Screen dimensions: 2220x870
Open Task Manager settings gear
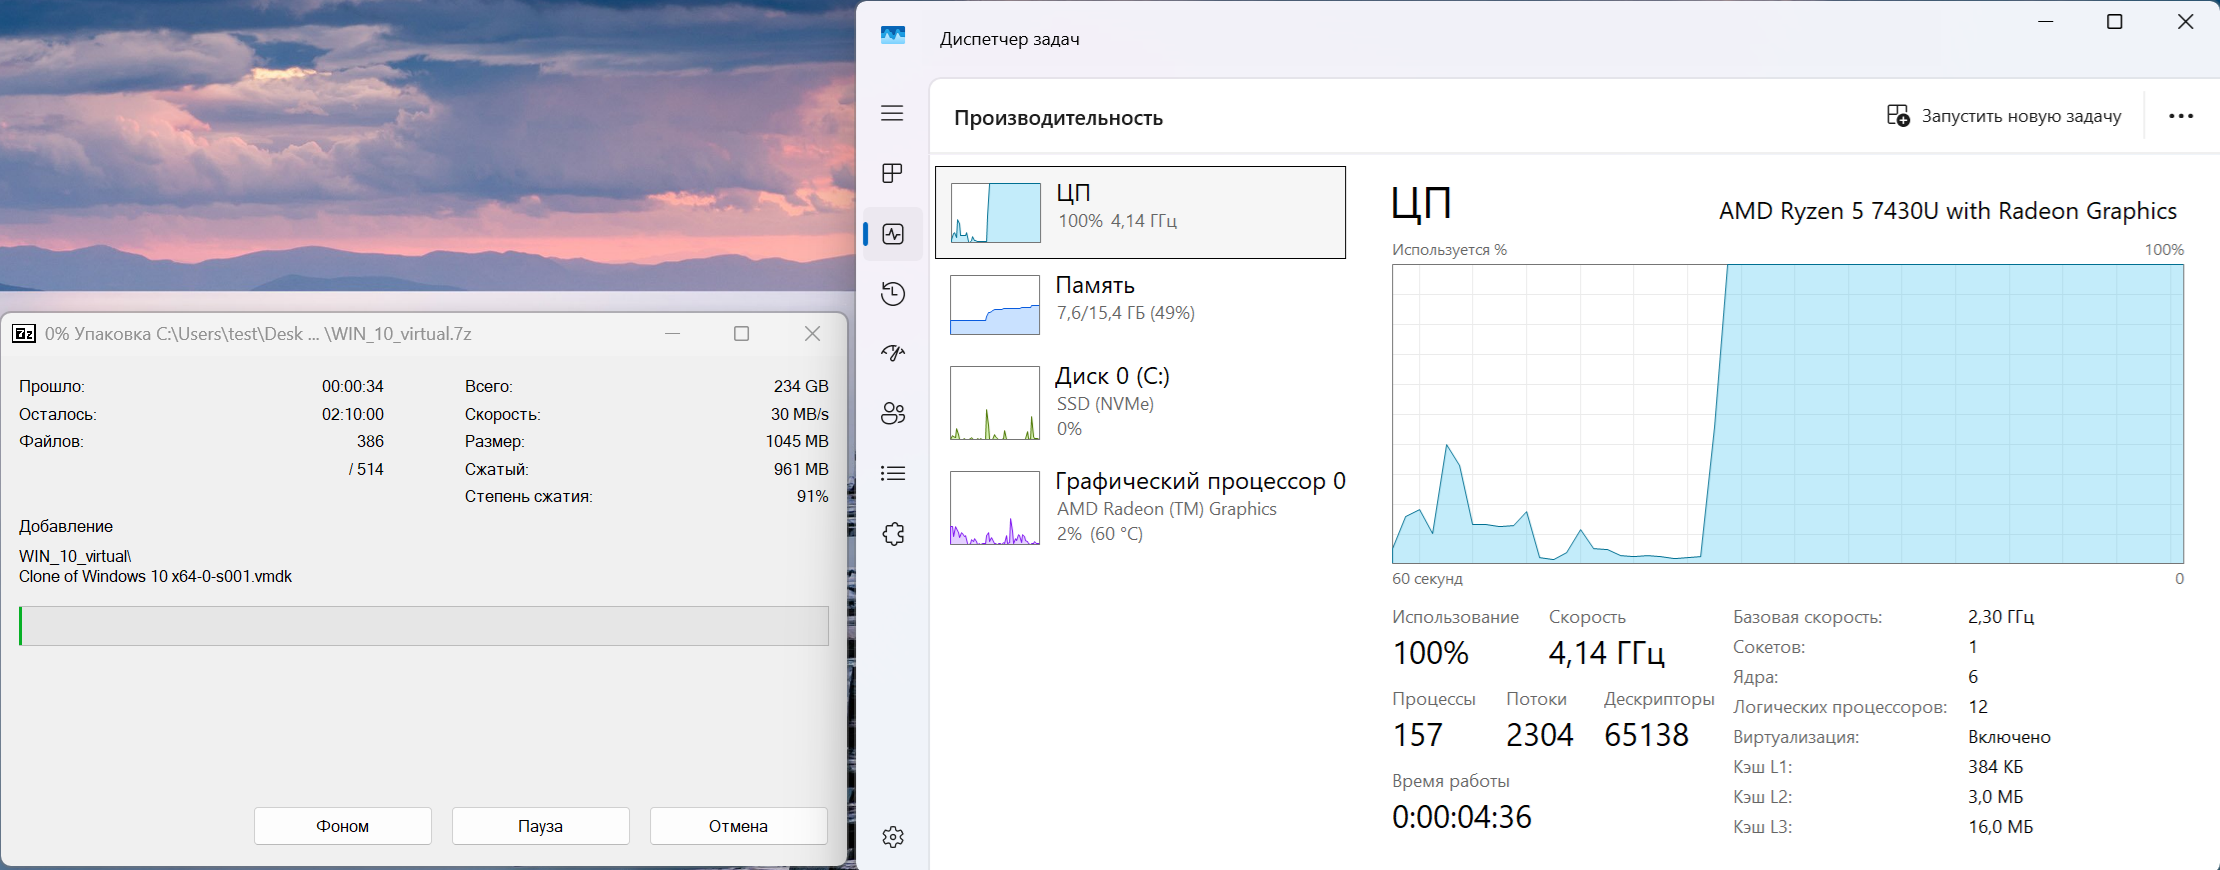pos(893,837)
